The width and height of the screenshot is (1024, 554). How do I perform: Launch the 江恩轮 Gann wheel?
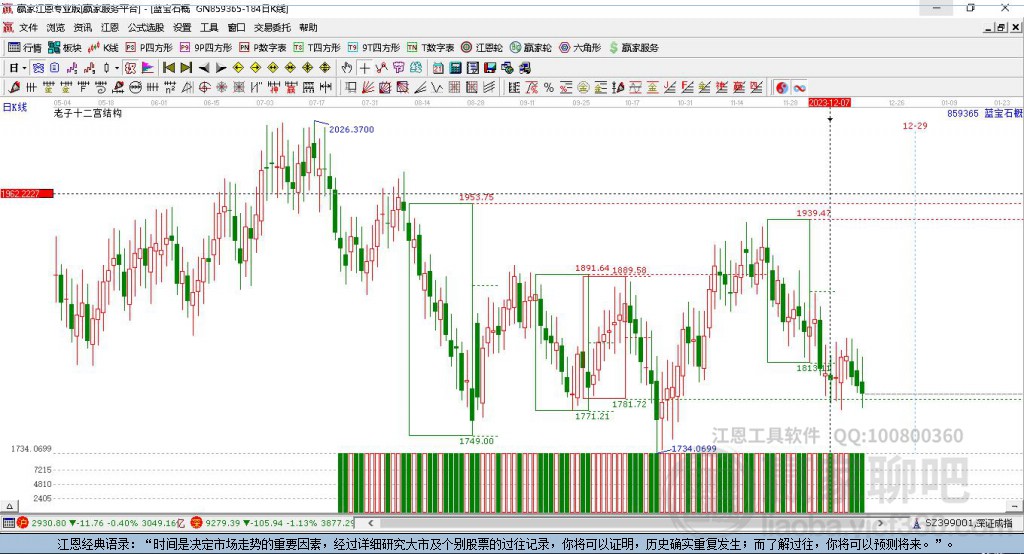pos(481,48)
